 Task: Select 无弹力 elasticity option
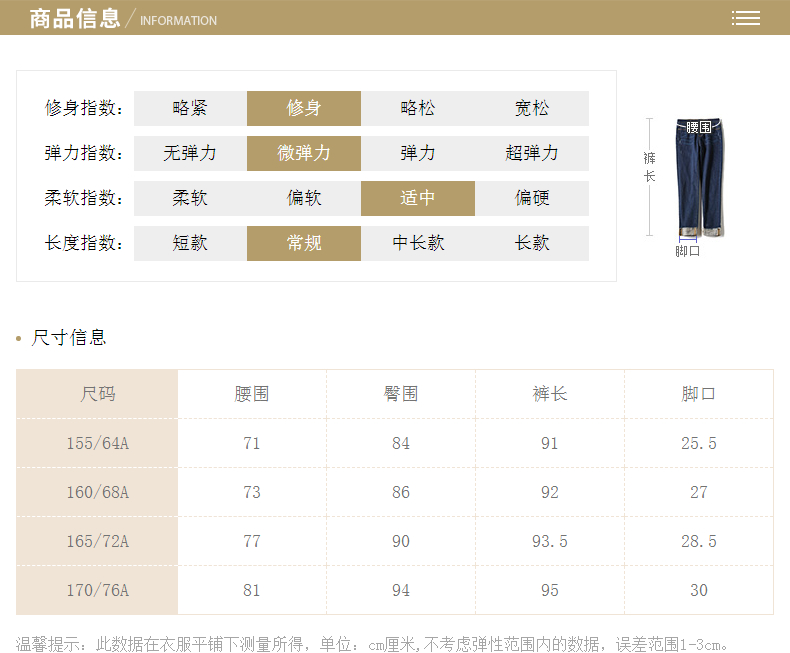[x=190, y=153]
